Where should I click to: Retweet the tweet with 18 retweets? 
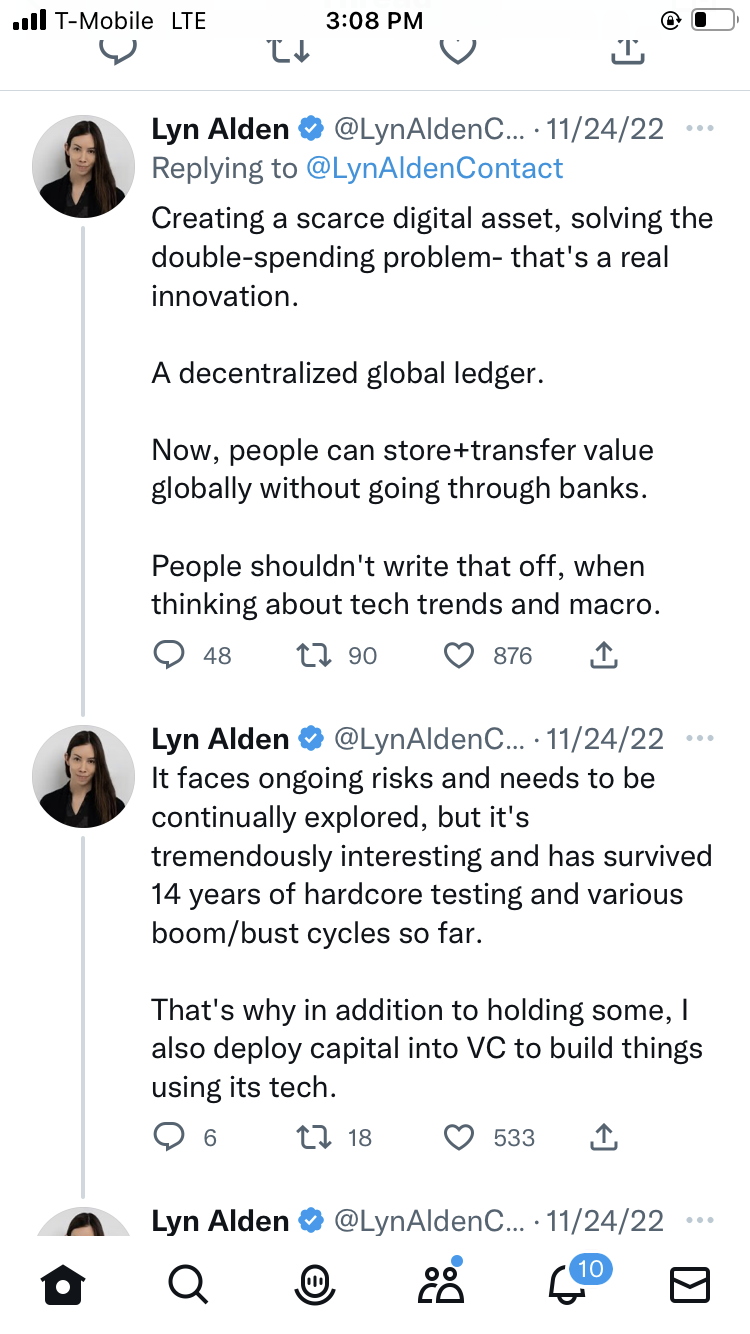click(x=315, y=1137)
